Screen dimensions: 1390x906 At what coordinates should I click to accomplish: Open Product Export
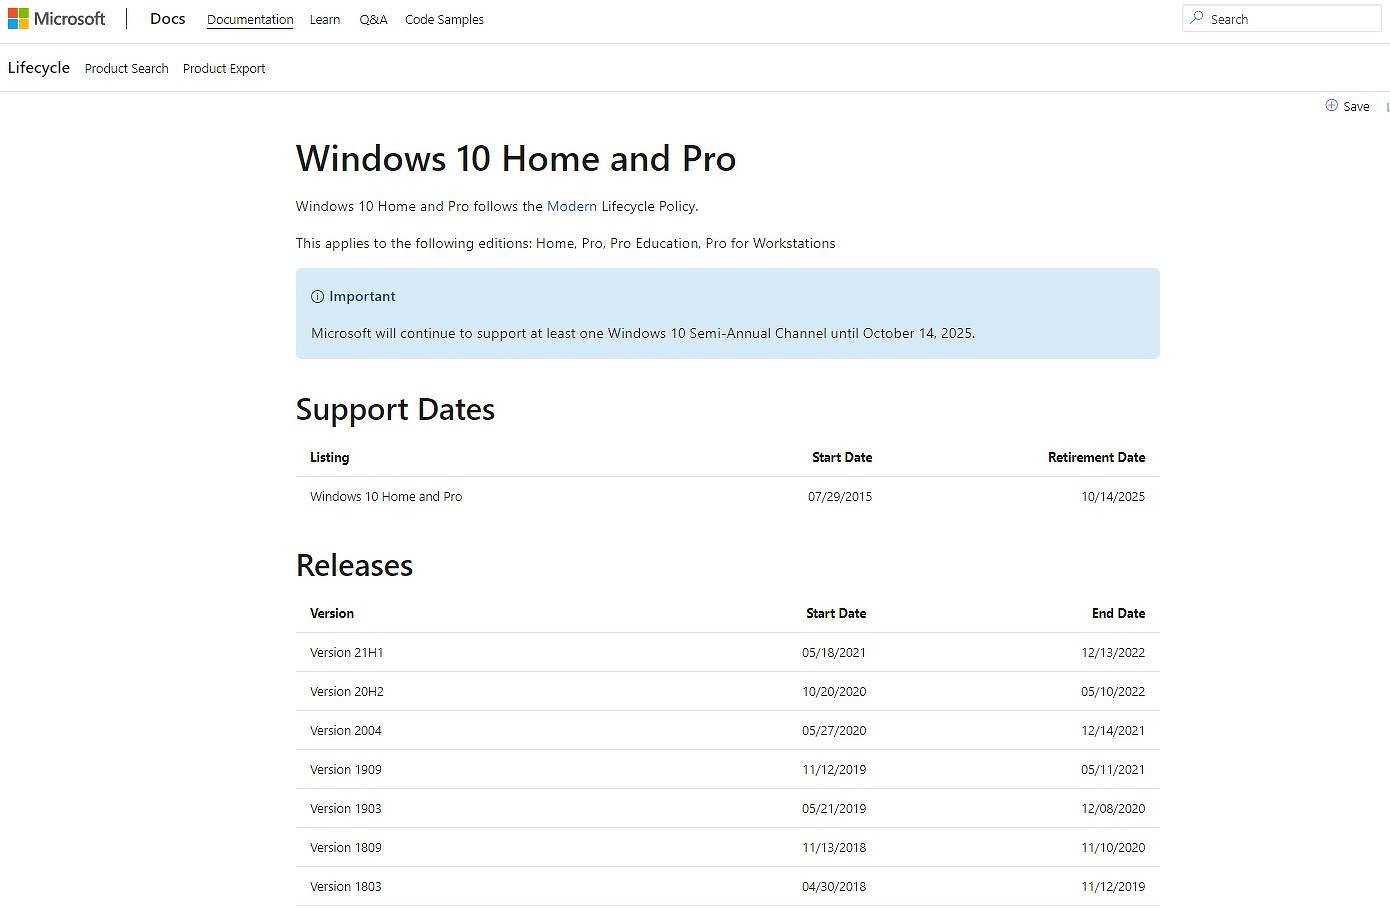click(x=224, y=68)
